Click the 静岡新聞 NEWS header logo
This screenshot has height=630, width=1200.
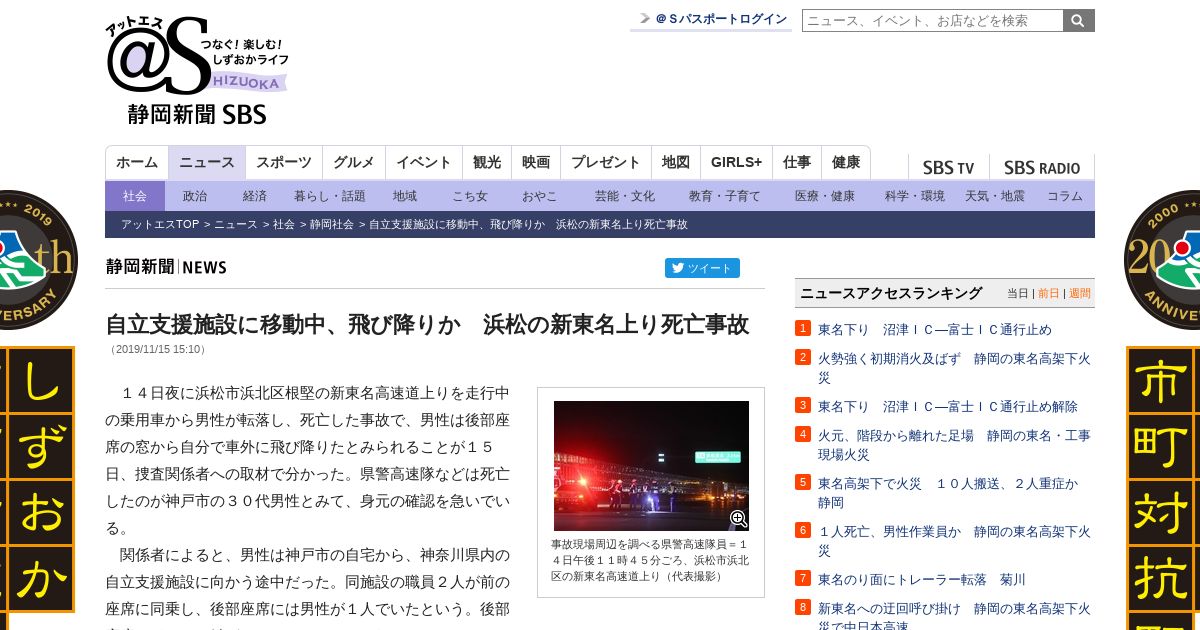click(x=166, y=267)
